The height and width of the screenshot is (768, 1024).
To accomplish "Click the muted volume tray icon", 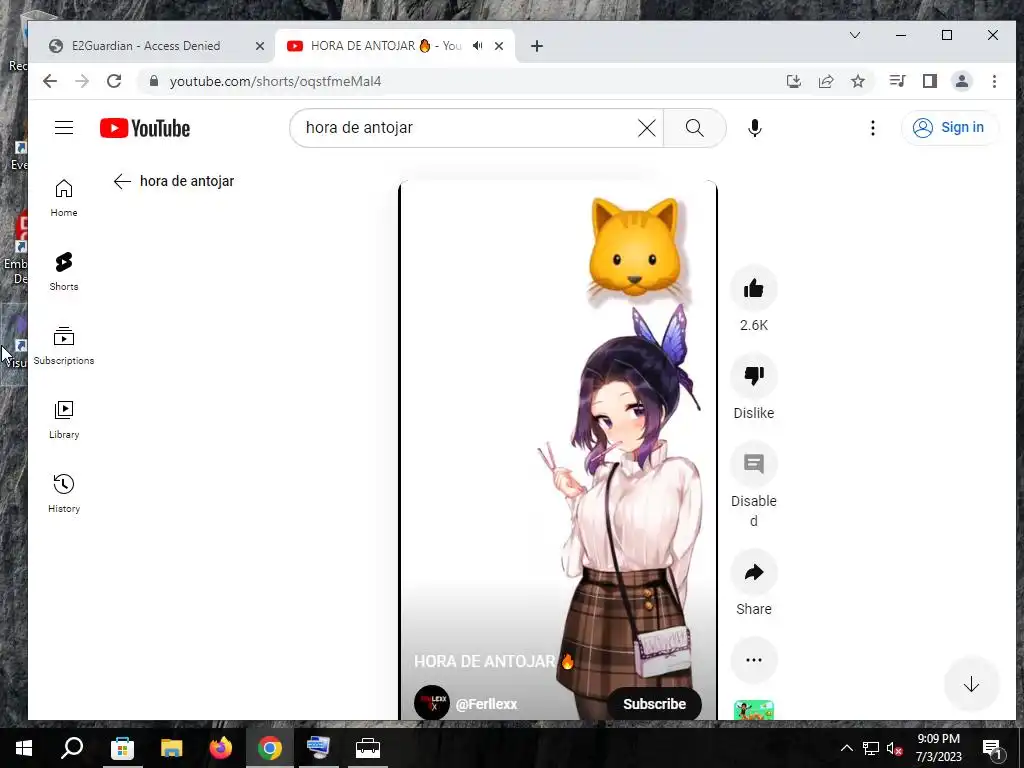I will (895, 749).
